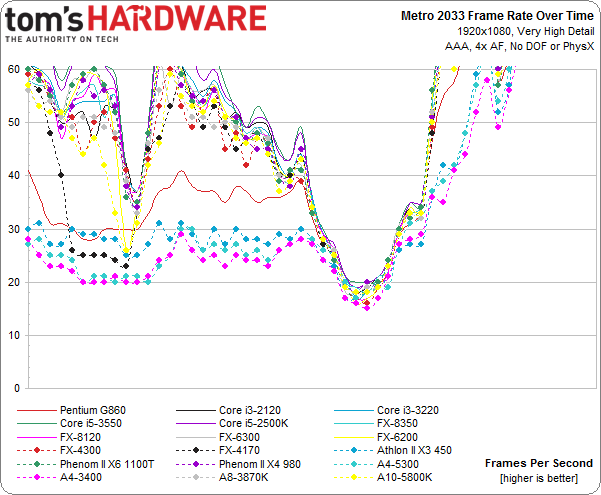Viewport: 601px width, 495px height.
Task: Click the gray diamond marker for A8-3870K
Action: 196,478
